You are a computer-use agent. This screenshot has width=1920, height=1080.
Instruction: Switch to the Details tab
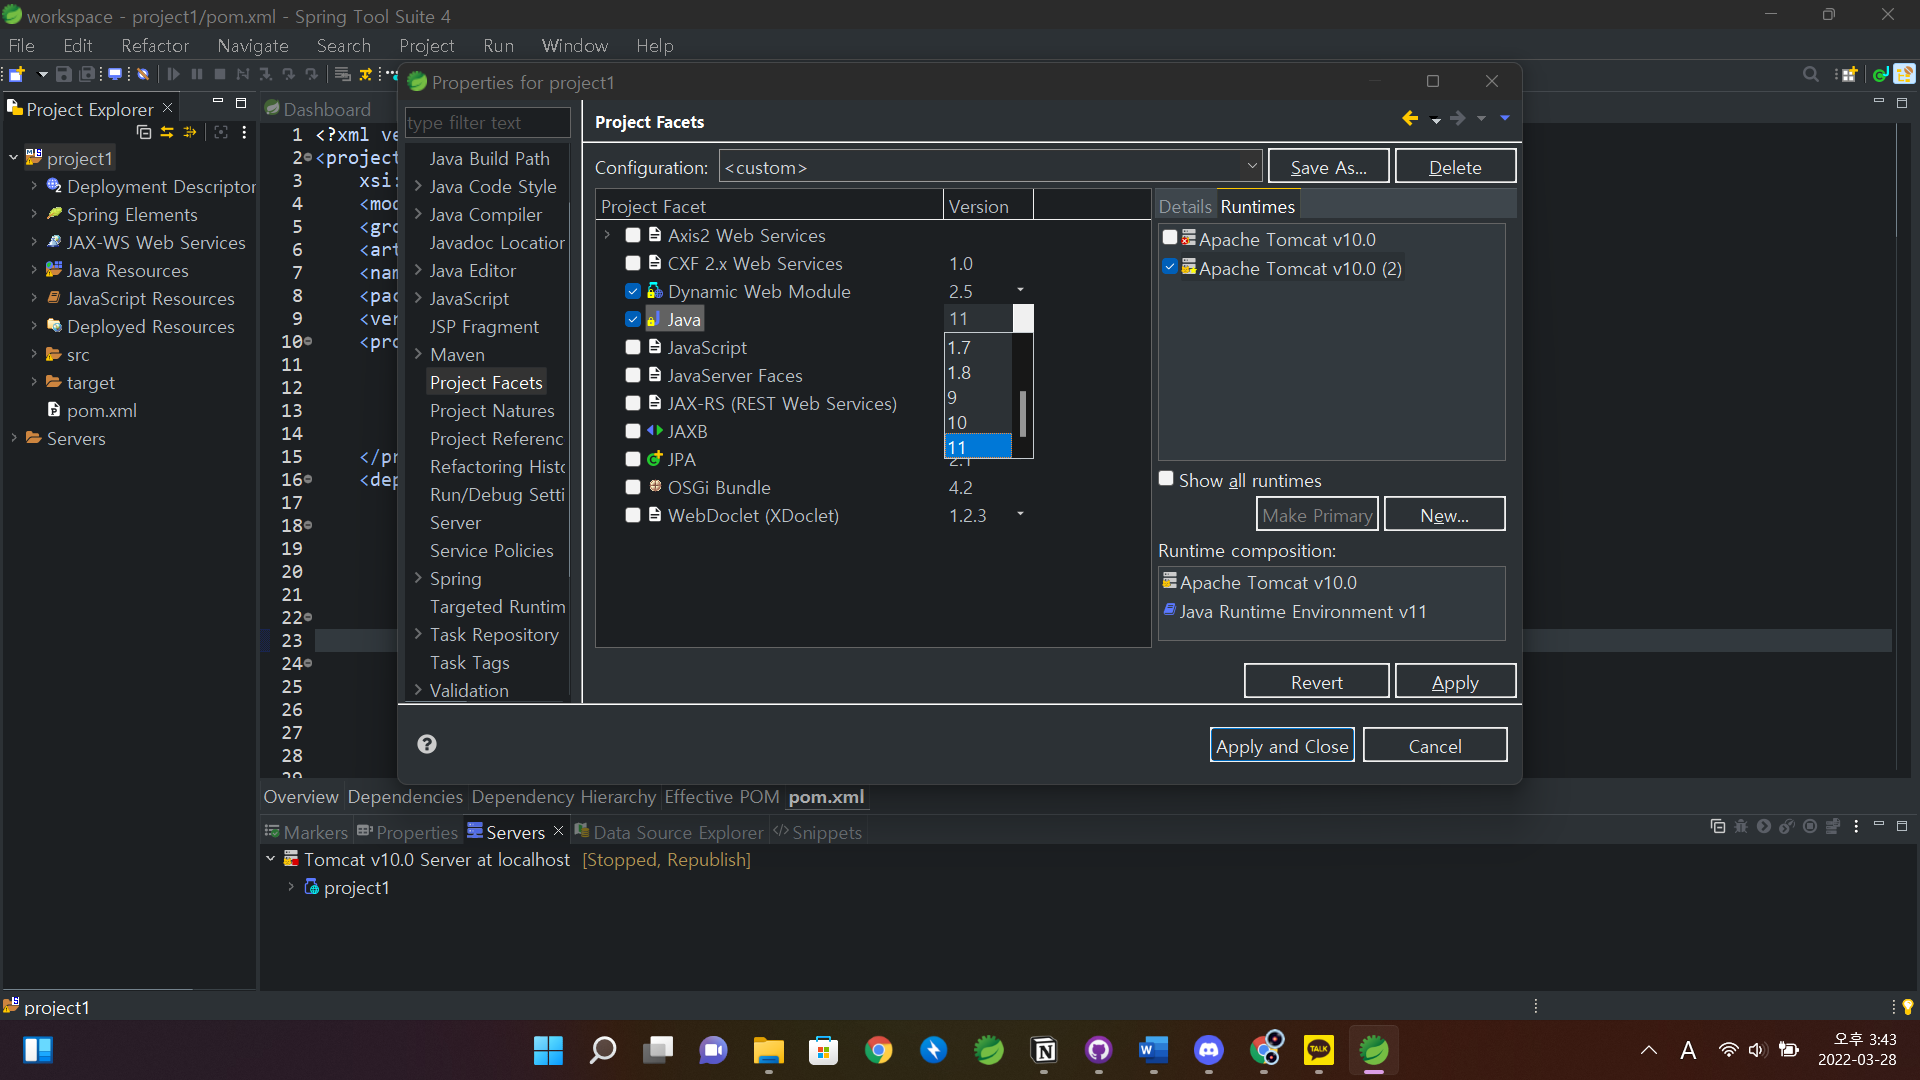click(x=1185, y=207)
